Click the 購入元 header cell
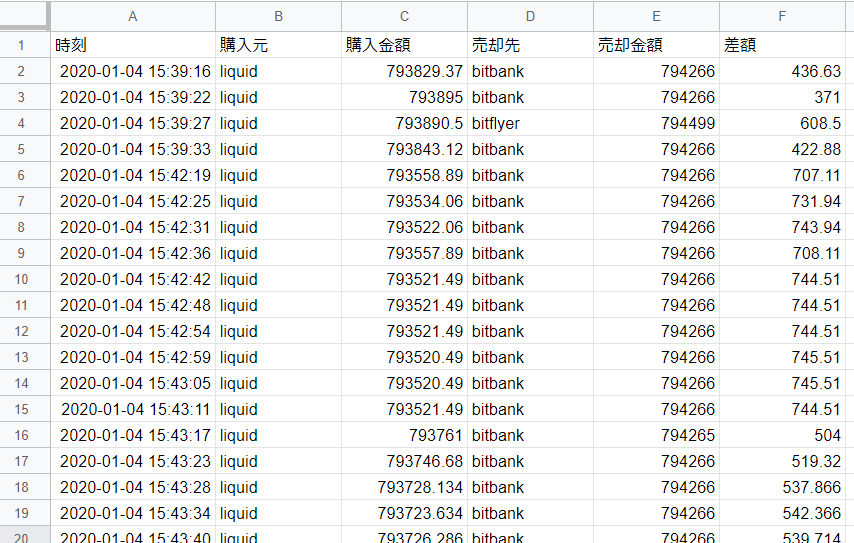Viewport: 854px width, 543px height. pos(278,45)
